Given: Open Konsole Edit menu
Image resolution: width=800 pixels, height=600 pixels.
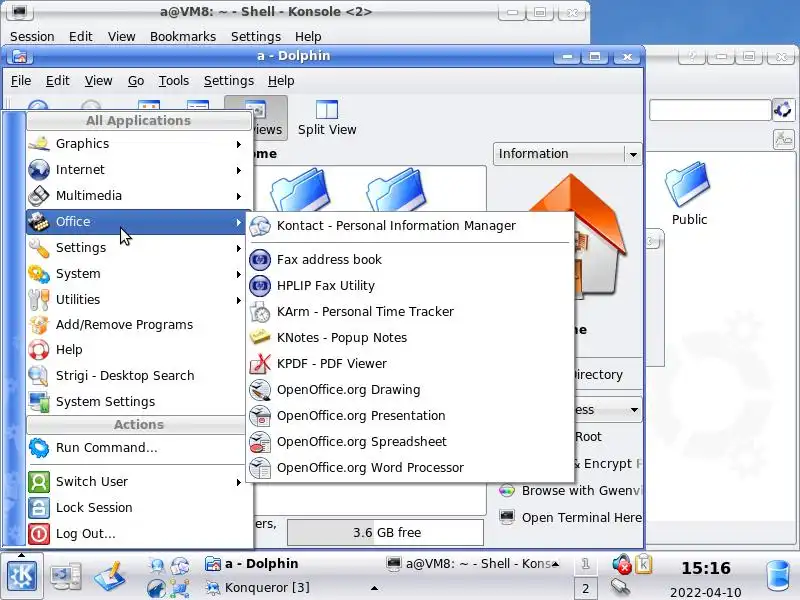Looking at the screenshot, I should tap(81, 37).
